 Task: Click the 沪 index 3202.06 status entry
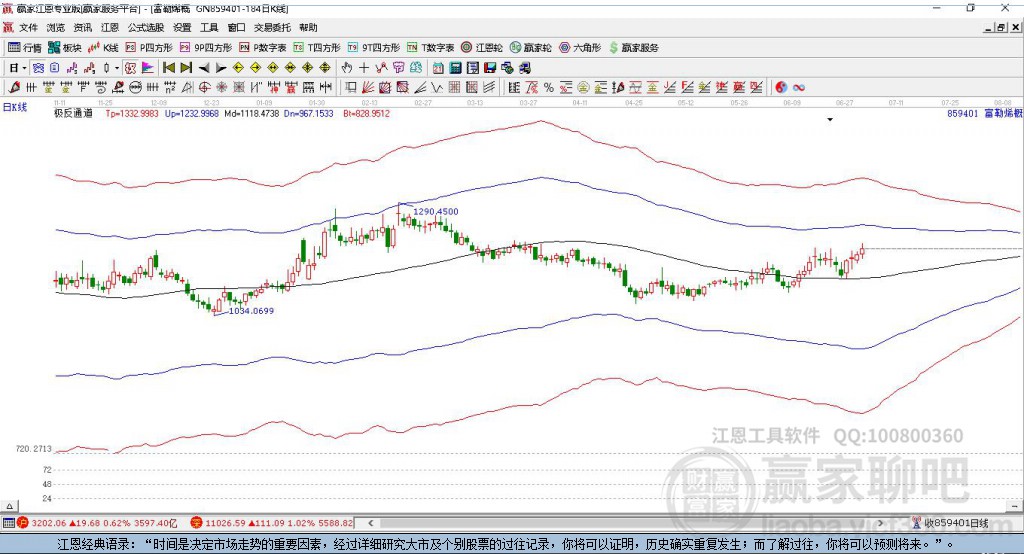point(97,523)
